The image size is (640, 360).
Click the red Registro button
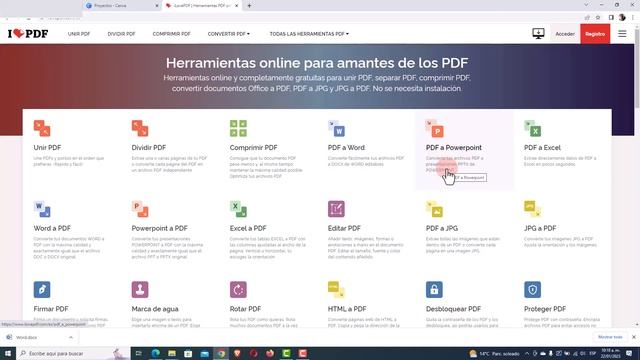point(595,34)
